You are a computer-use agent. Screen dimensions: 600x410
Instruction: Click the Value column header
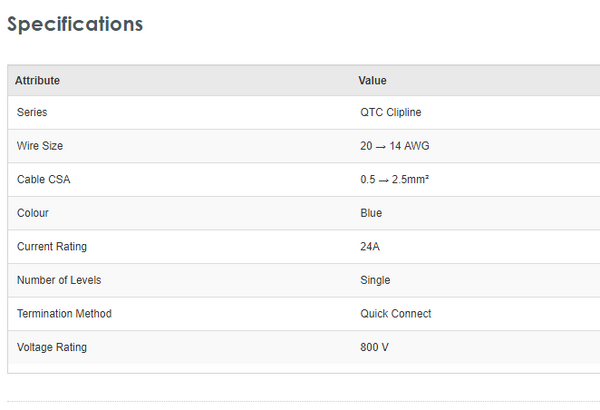coord(372,80)
